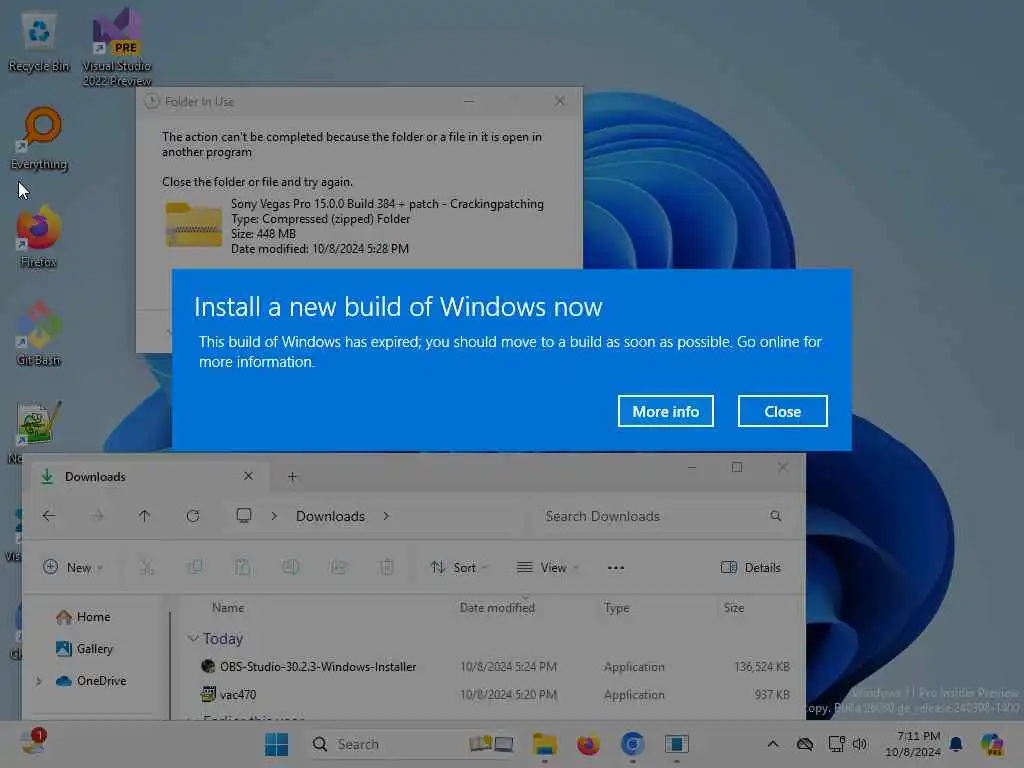Open the clock showing 7:11 PM

[913, 744]
